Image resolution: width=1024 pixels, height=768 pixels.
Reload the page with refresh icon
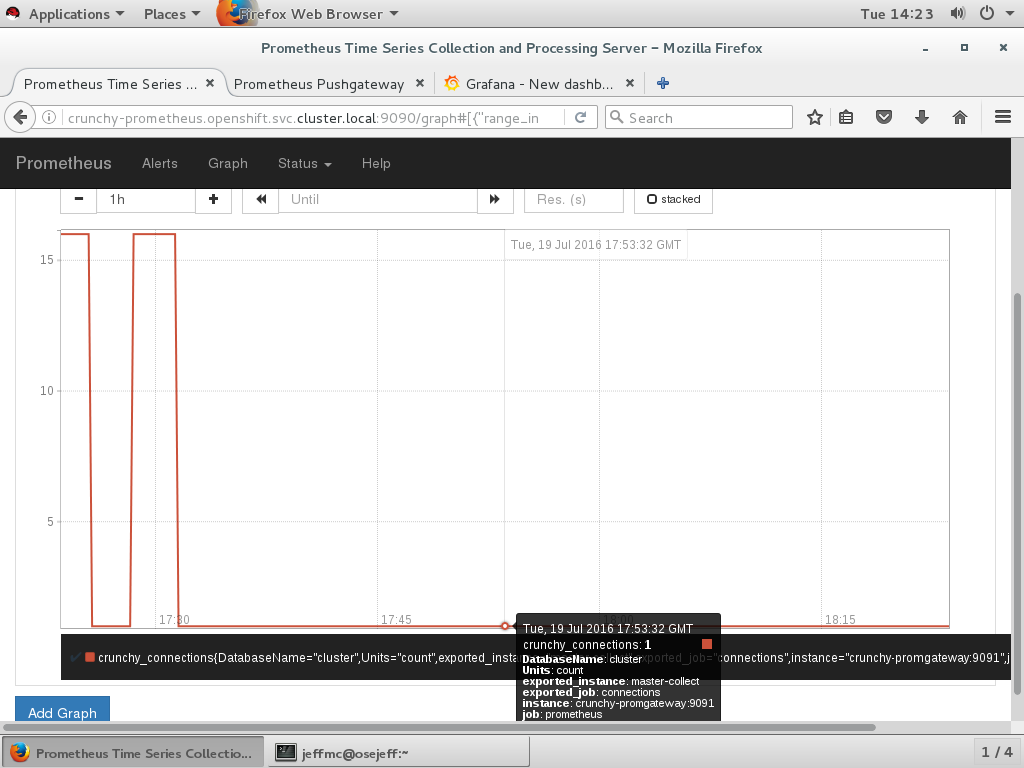point(580,118)
